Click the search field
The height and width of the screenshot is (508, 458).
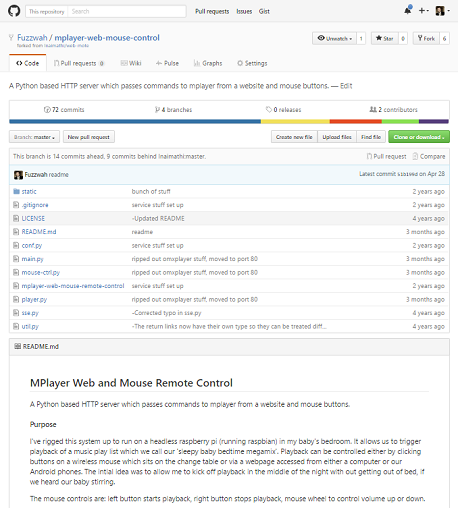pyautogui.click(x=127, y=11)
